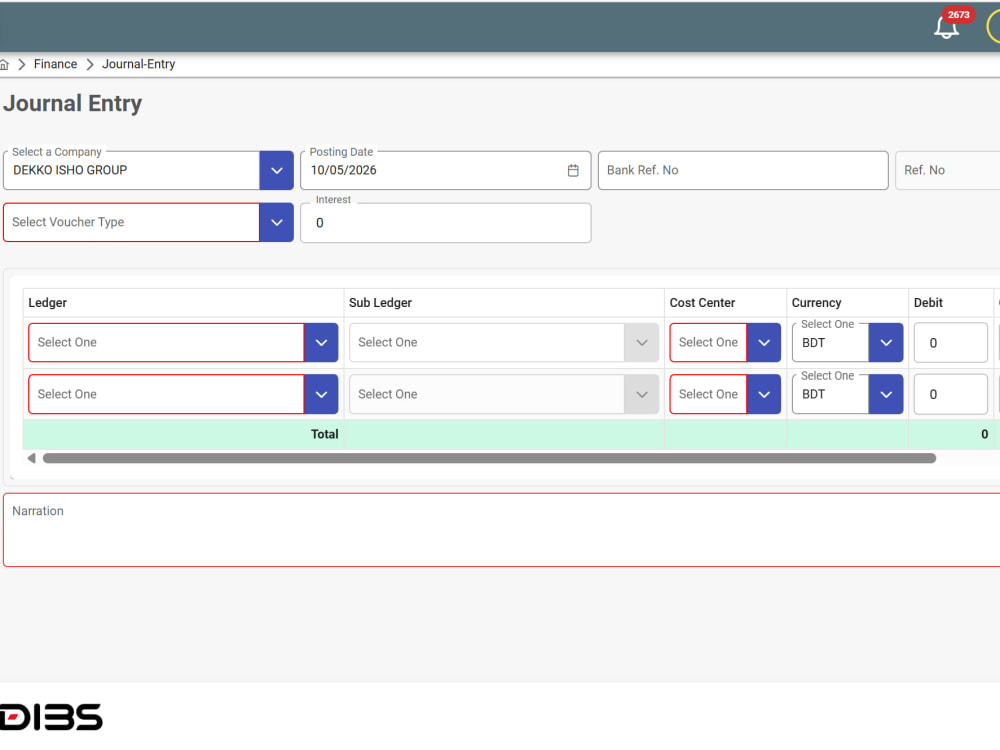1000x750 pixels.
Task: Open second row Ledger dropdown arrow
Action: click(321, 394)
